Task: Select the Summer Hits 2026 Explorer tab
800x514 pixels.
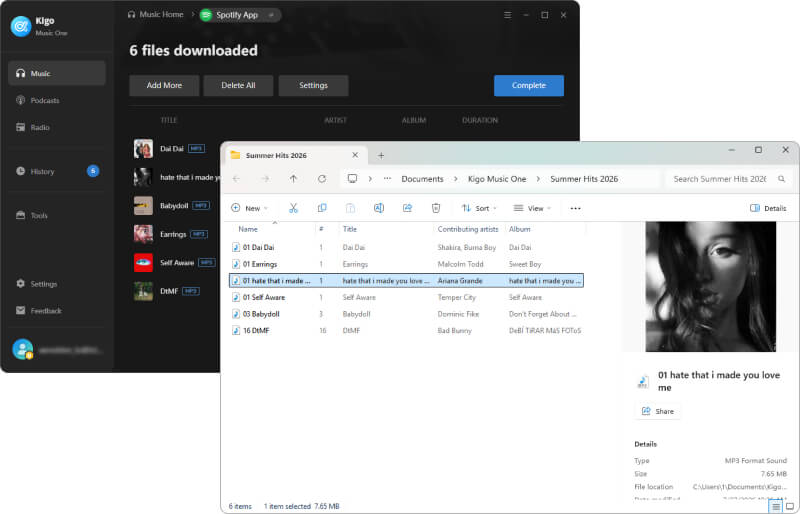Action: coord(294,155)
